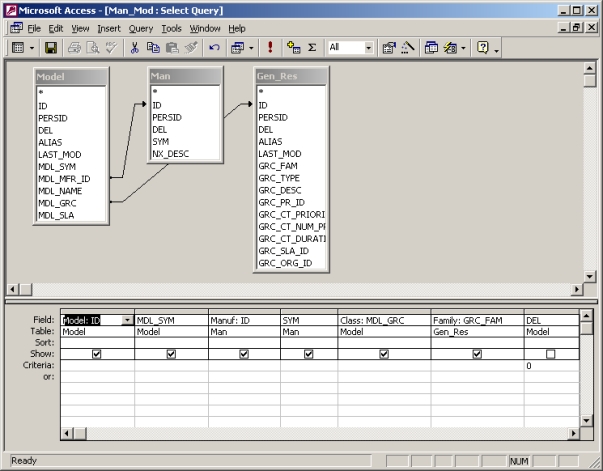Open the Tools menu
Image resolution: width=603 pixels, height=471 pixels.
[171, 28]
